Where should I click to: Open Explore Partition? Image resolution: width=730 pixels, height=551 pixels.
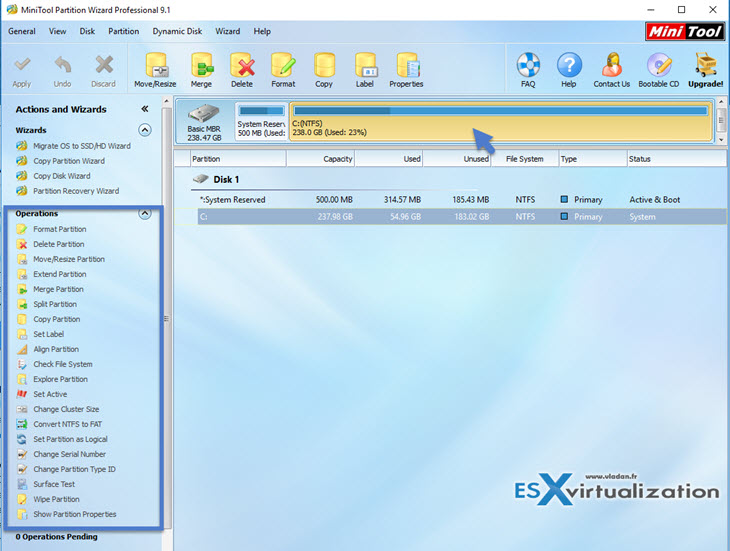52,379
